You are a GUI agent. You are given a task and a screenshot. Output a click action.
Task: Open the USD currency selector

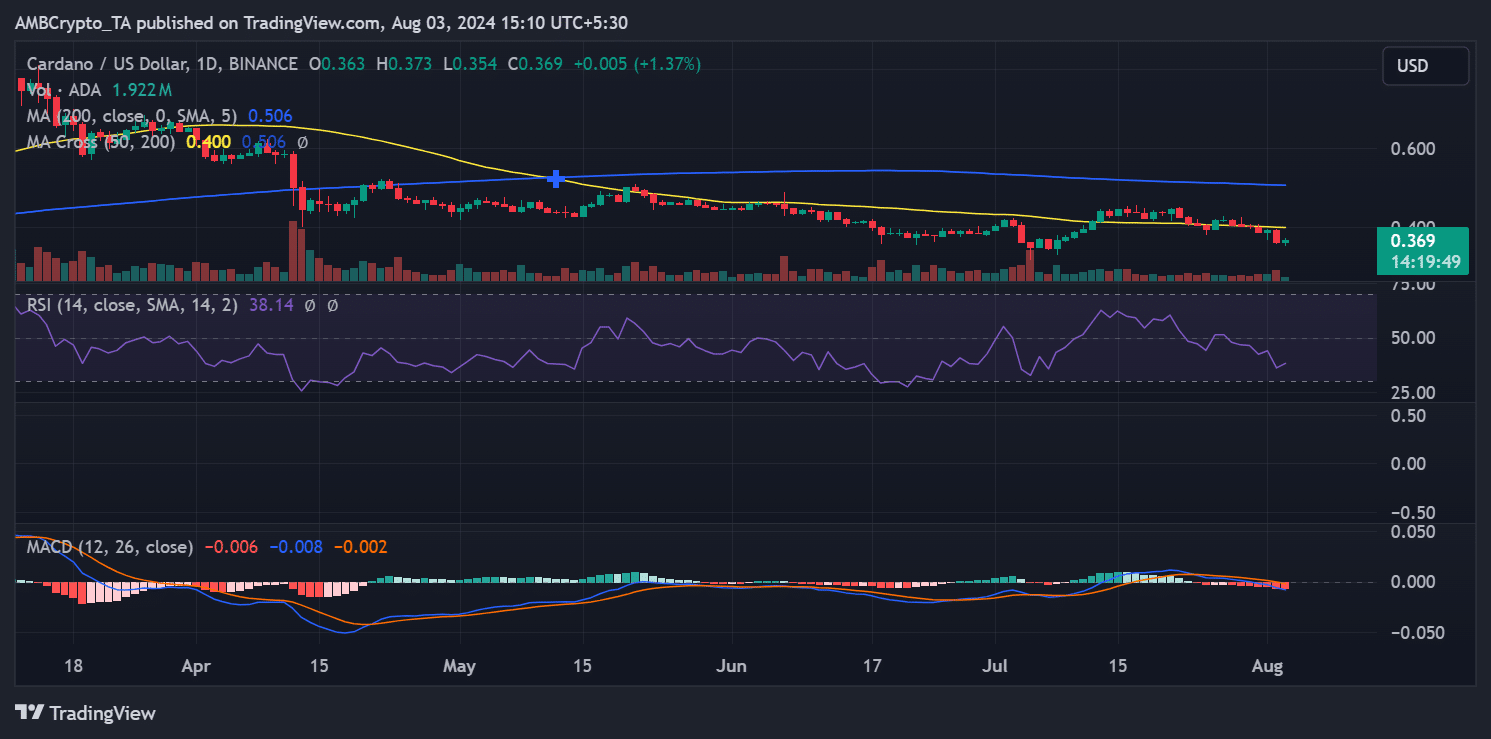(1425, 66)
